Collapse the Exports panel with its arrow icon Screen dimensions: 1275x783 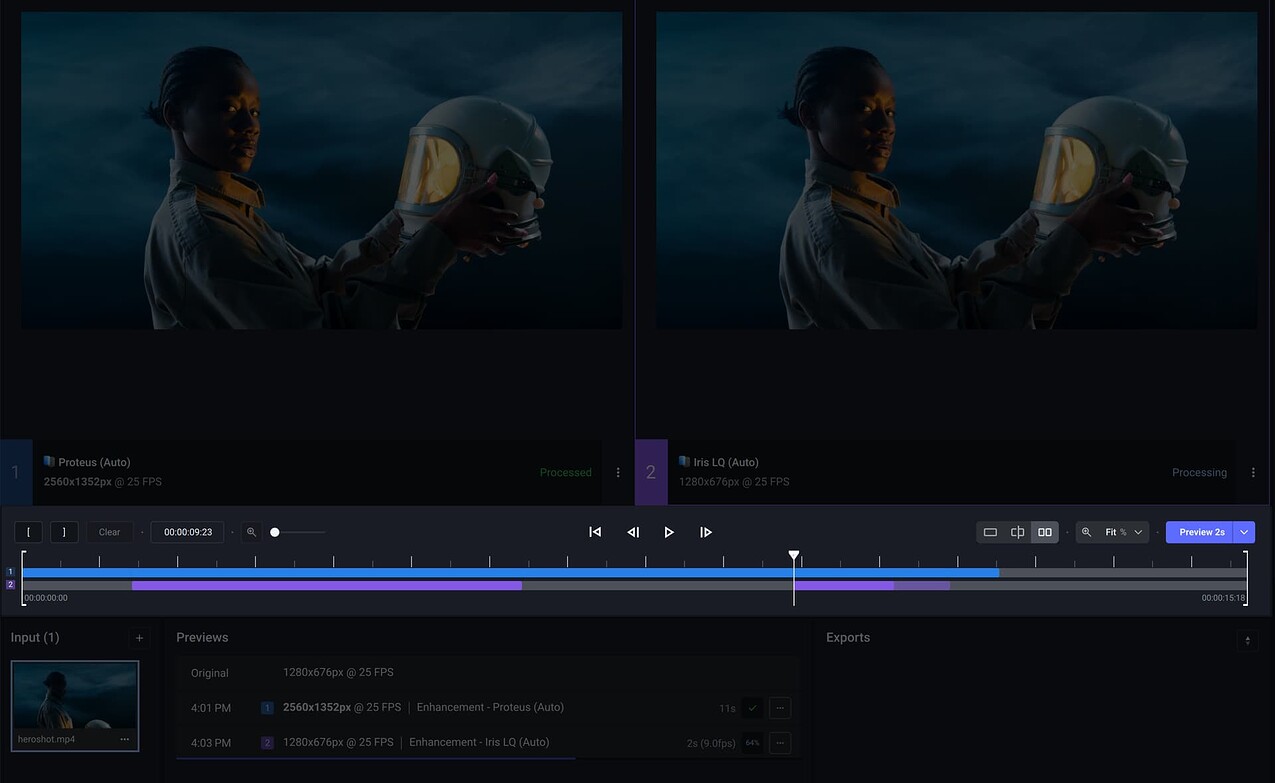pos(1246,639)
